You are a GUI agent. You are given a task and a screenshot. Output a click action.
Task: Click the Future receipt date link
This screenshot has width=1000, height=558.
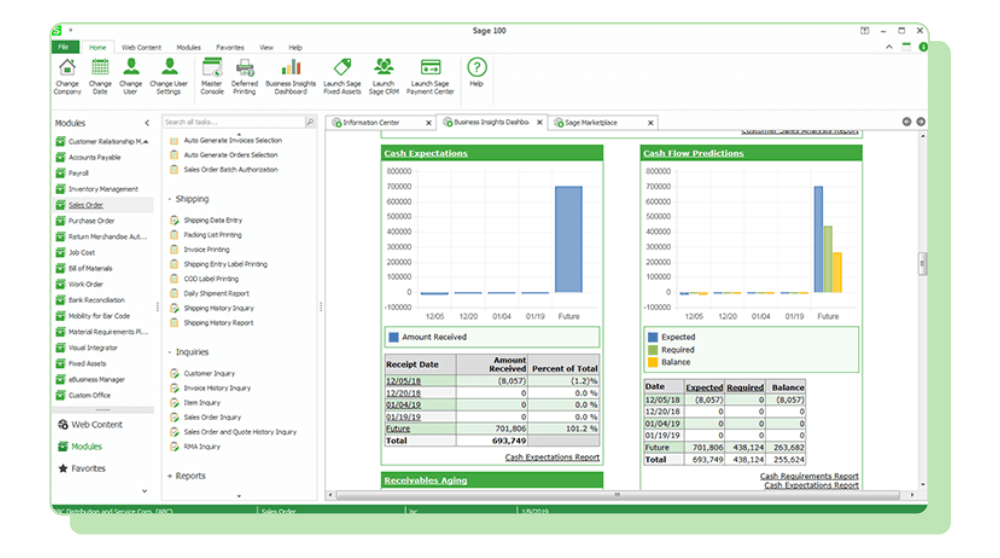(x=398, y=429)
